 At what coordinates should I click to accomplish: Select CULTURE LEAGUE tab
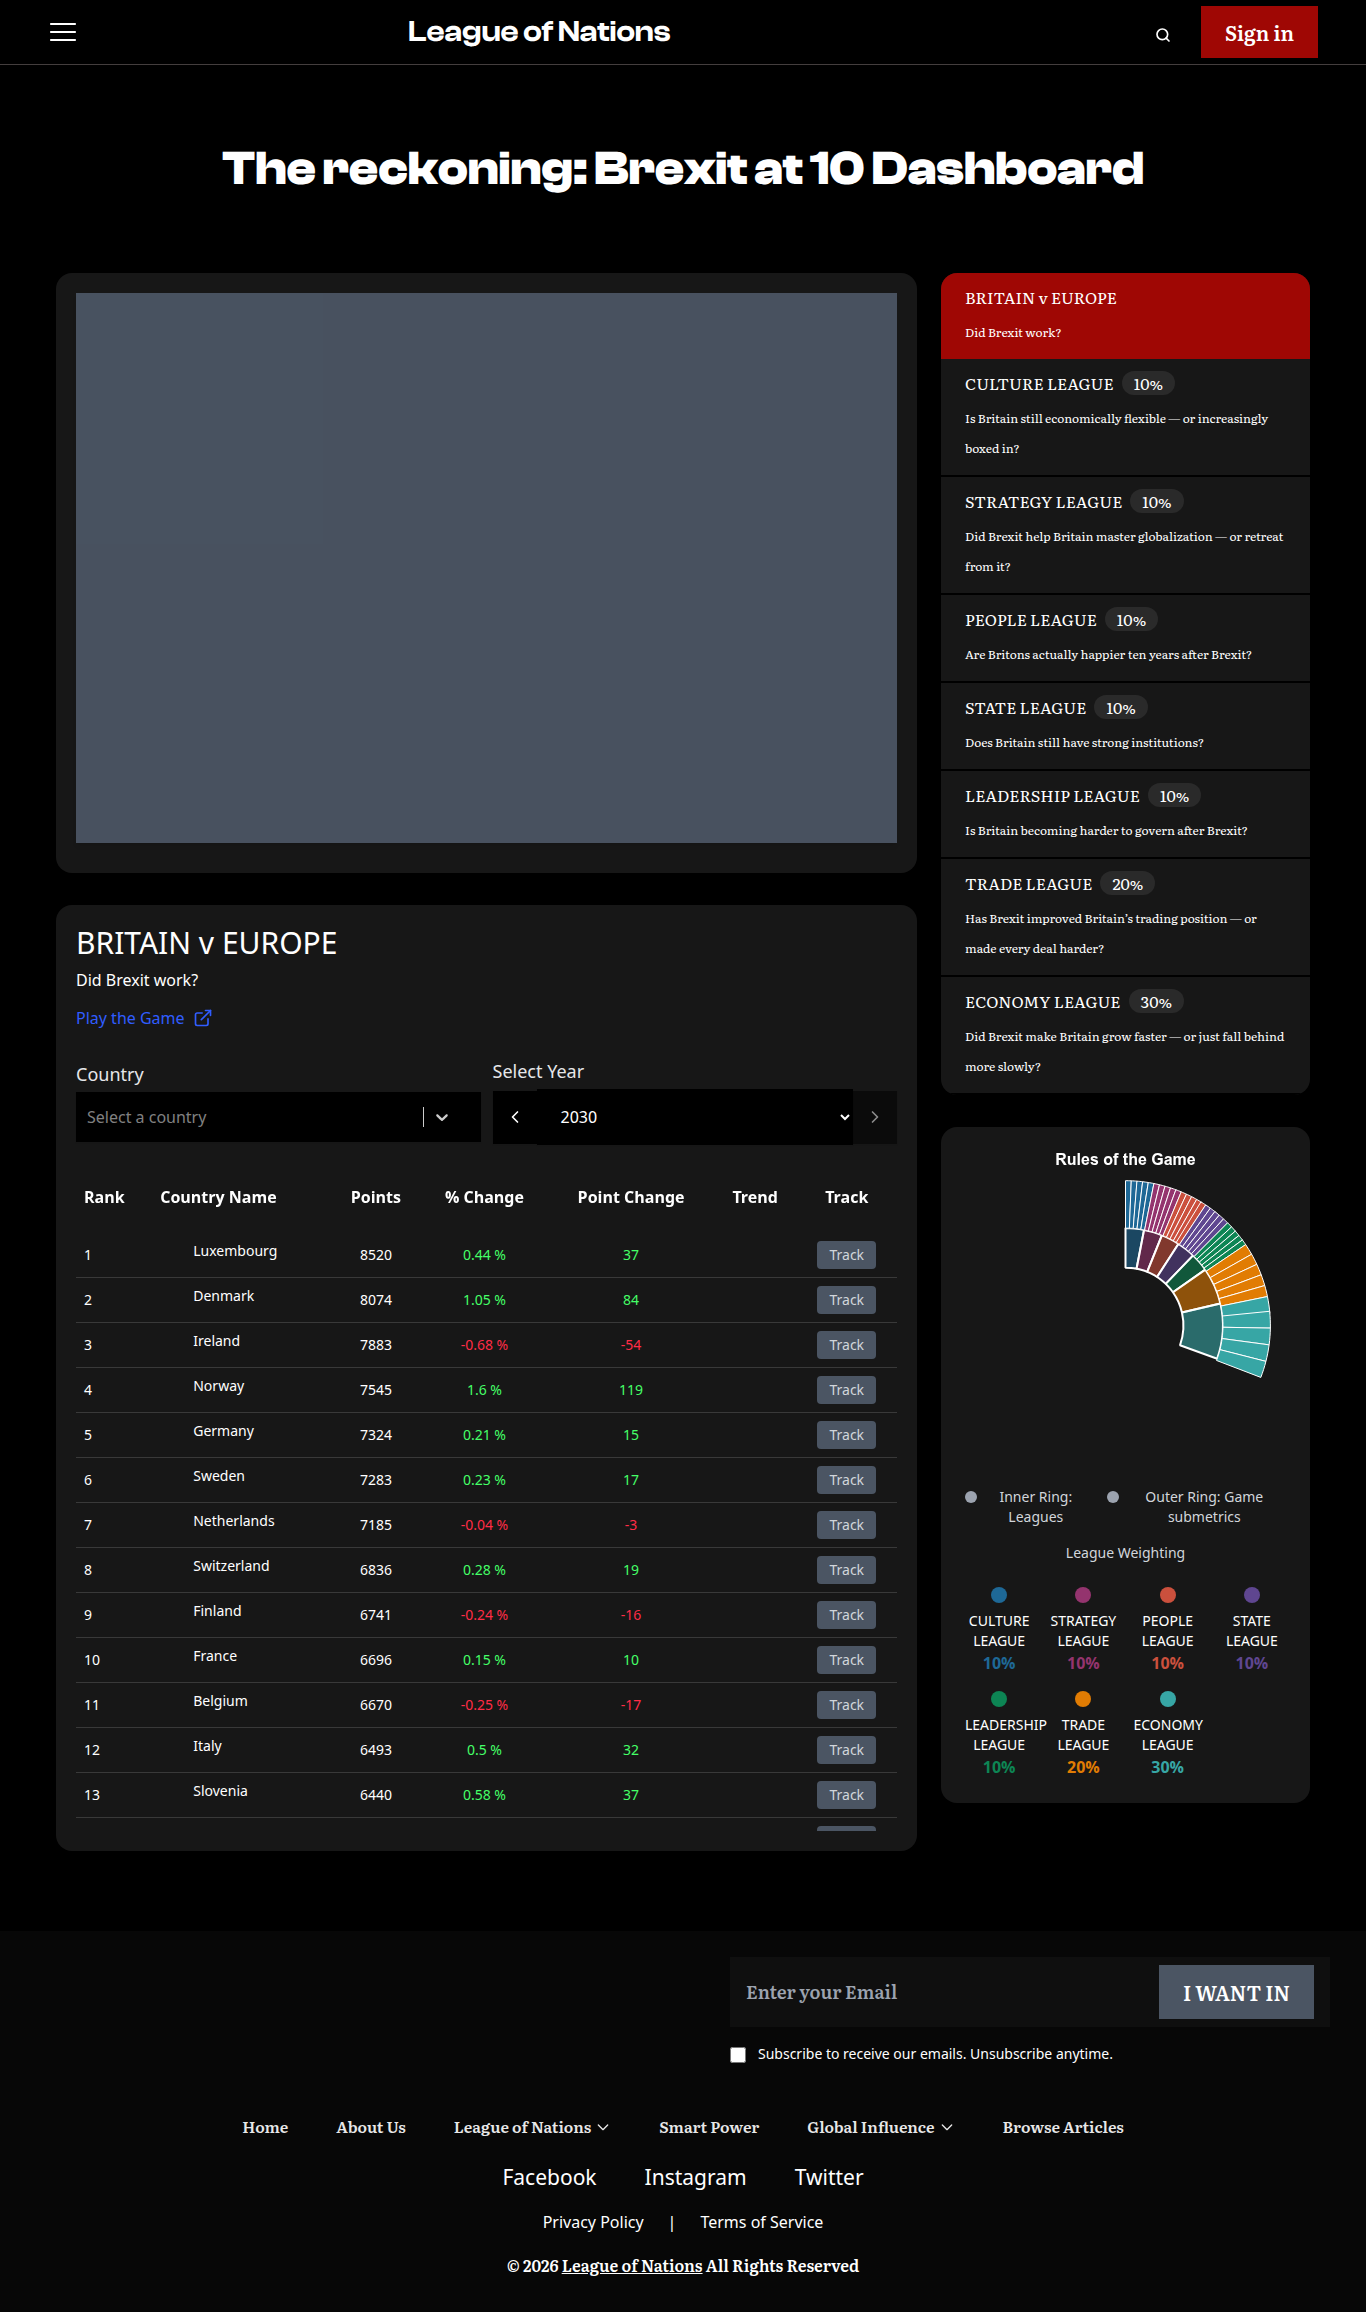point(1125,418)
